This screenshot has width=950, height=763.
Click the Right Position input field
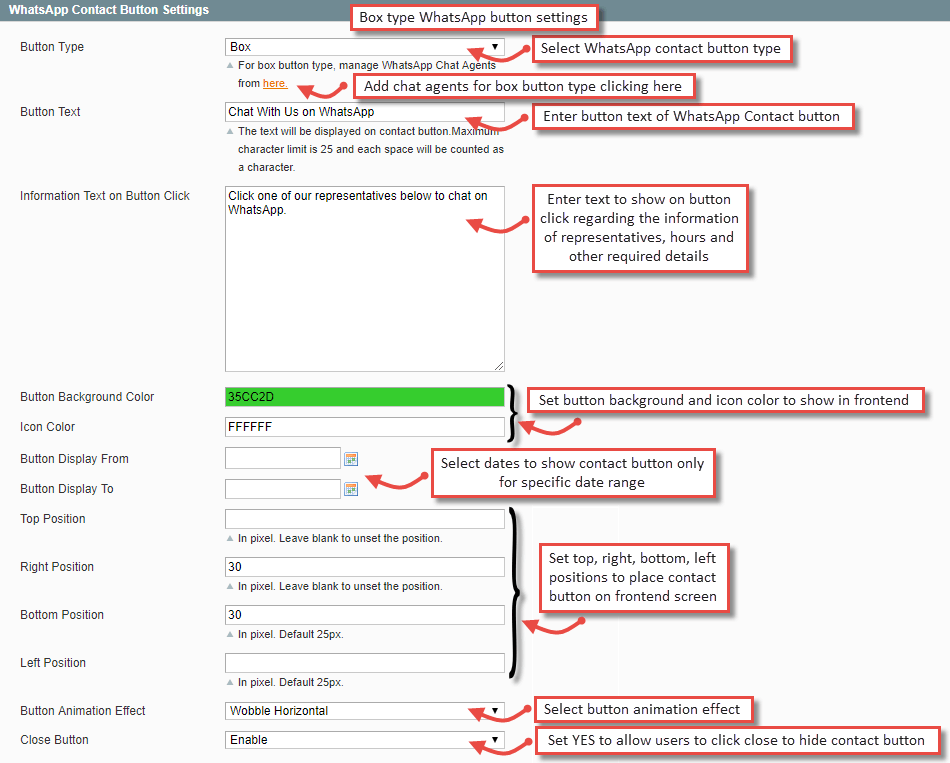tap(365, 567)
